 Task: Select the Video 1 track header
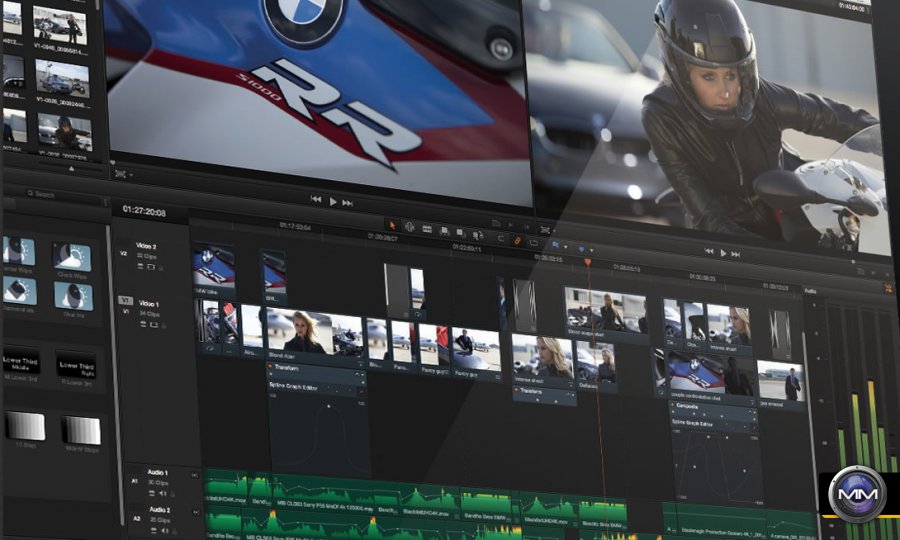[x=150, y=303]
